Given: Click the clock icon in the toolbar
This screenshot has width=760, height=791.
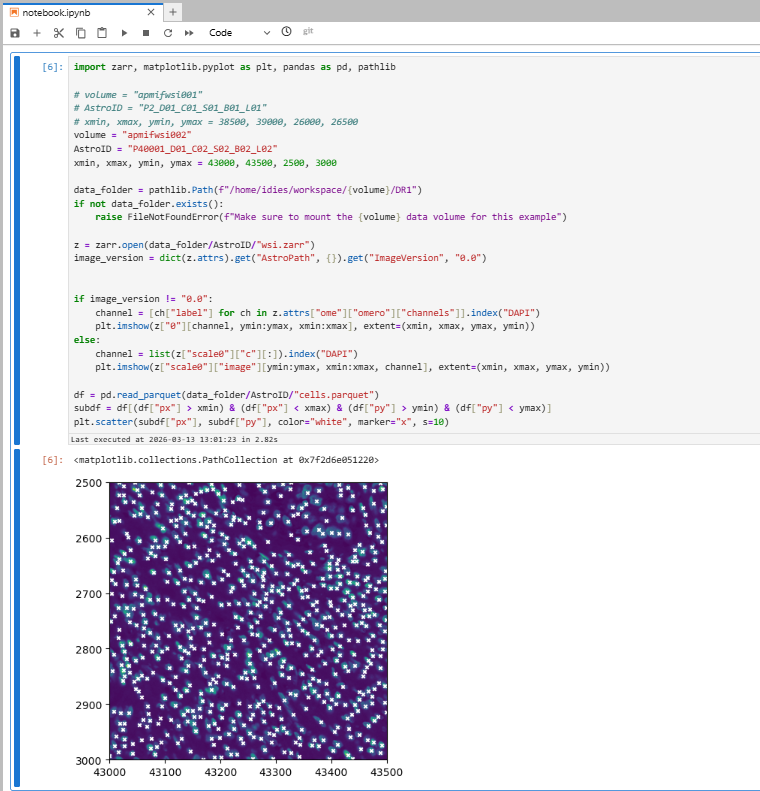Looking at the screenshot, I should 287,32.
